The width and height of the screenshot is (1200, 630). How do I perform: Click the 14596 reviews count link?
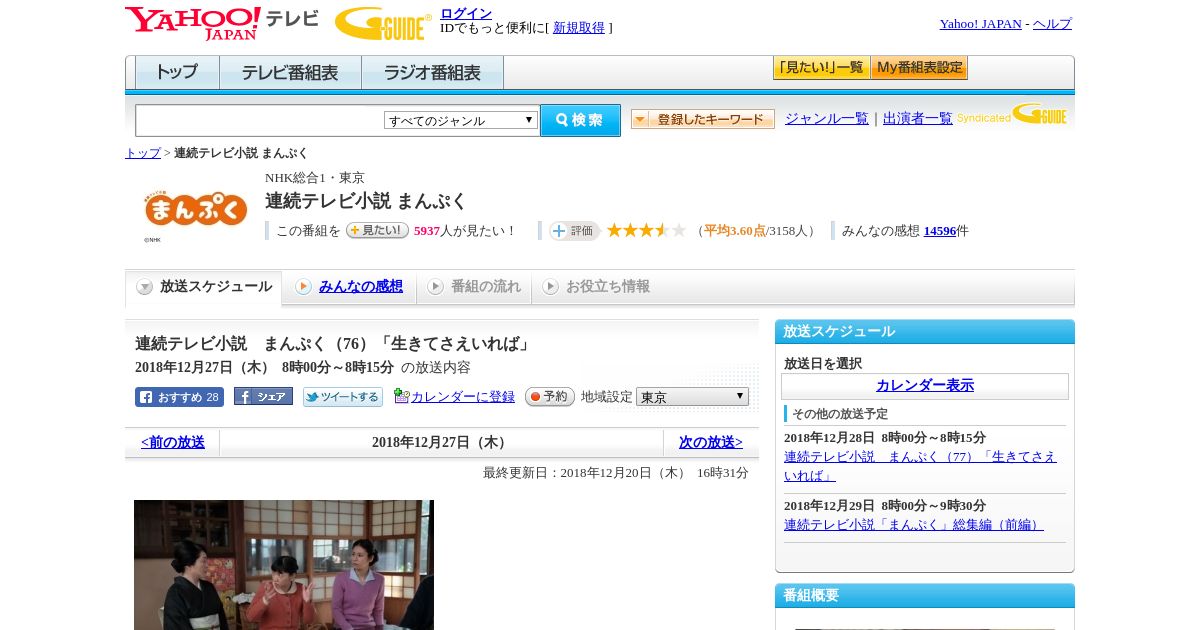pyautogui.click(x=940, y=231)
